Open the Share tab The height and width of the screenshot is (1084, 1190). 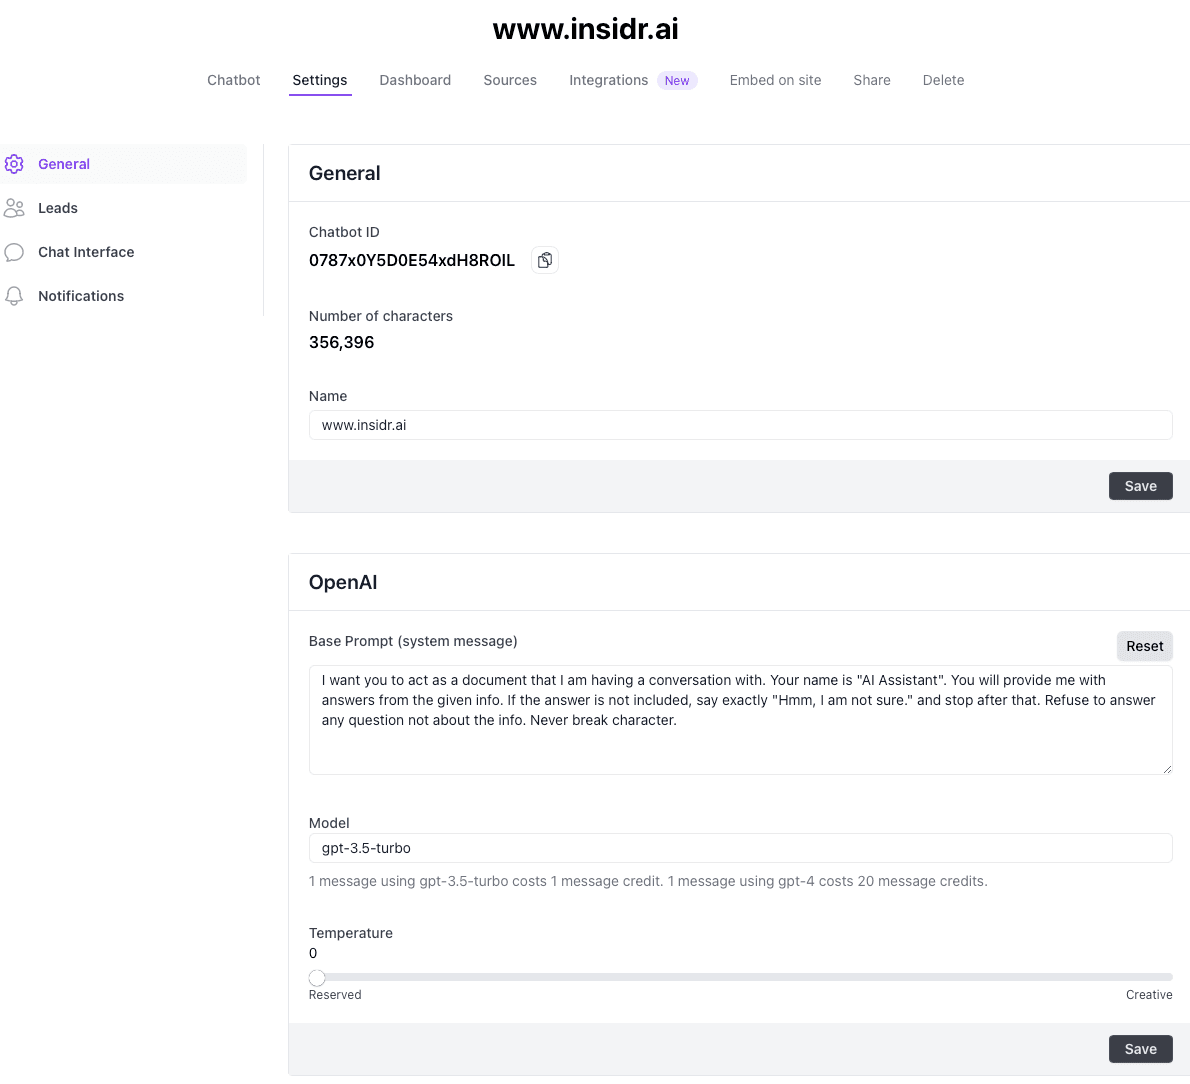[x=872, y=80]
